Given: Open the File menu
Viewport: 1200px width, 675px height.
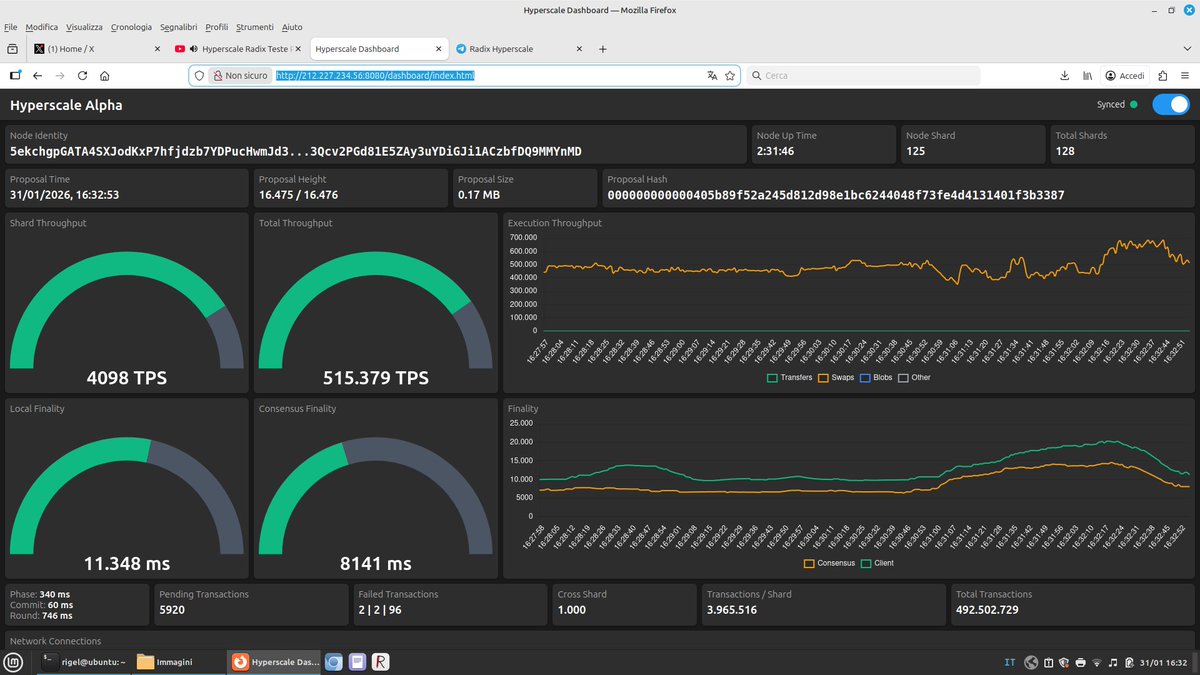Looking at the screenshot, I should tap(11, 27).
